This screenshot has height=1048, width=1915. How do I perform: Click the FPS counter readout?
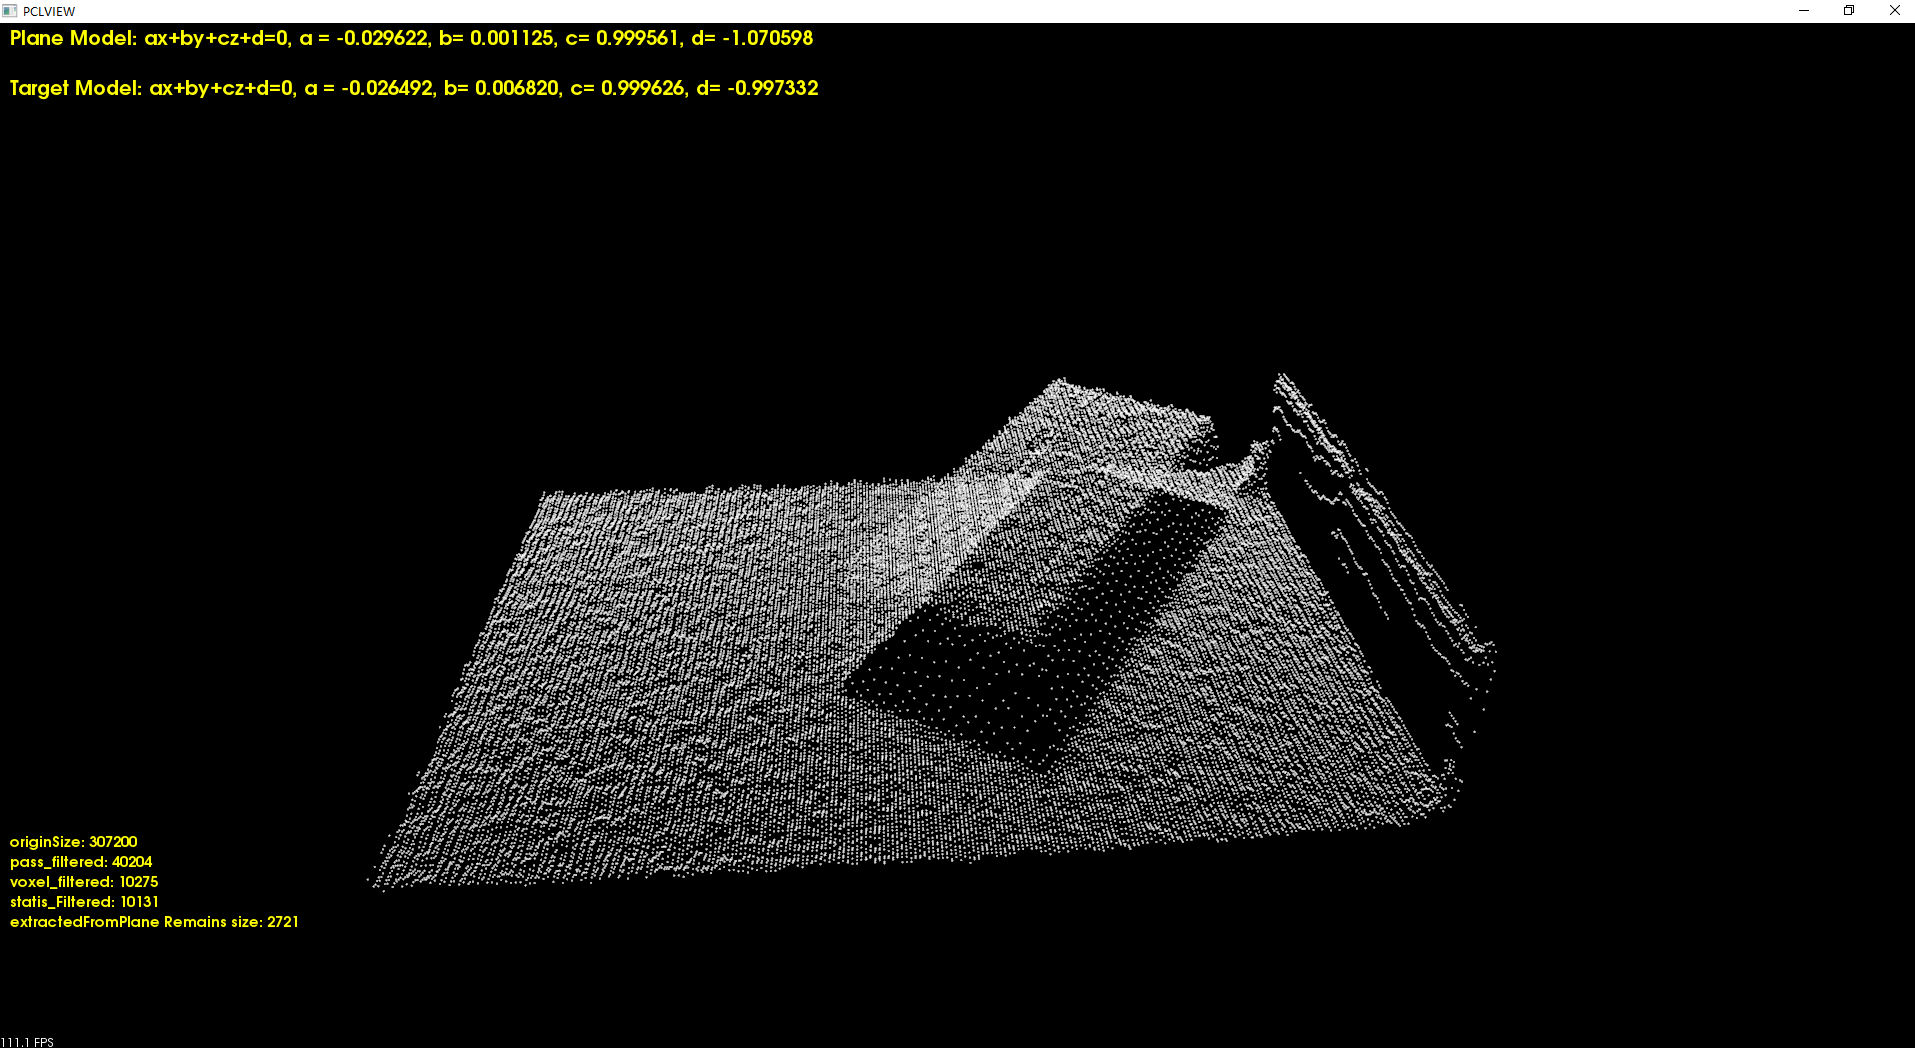(27, 1041)
